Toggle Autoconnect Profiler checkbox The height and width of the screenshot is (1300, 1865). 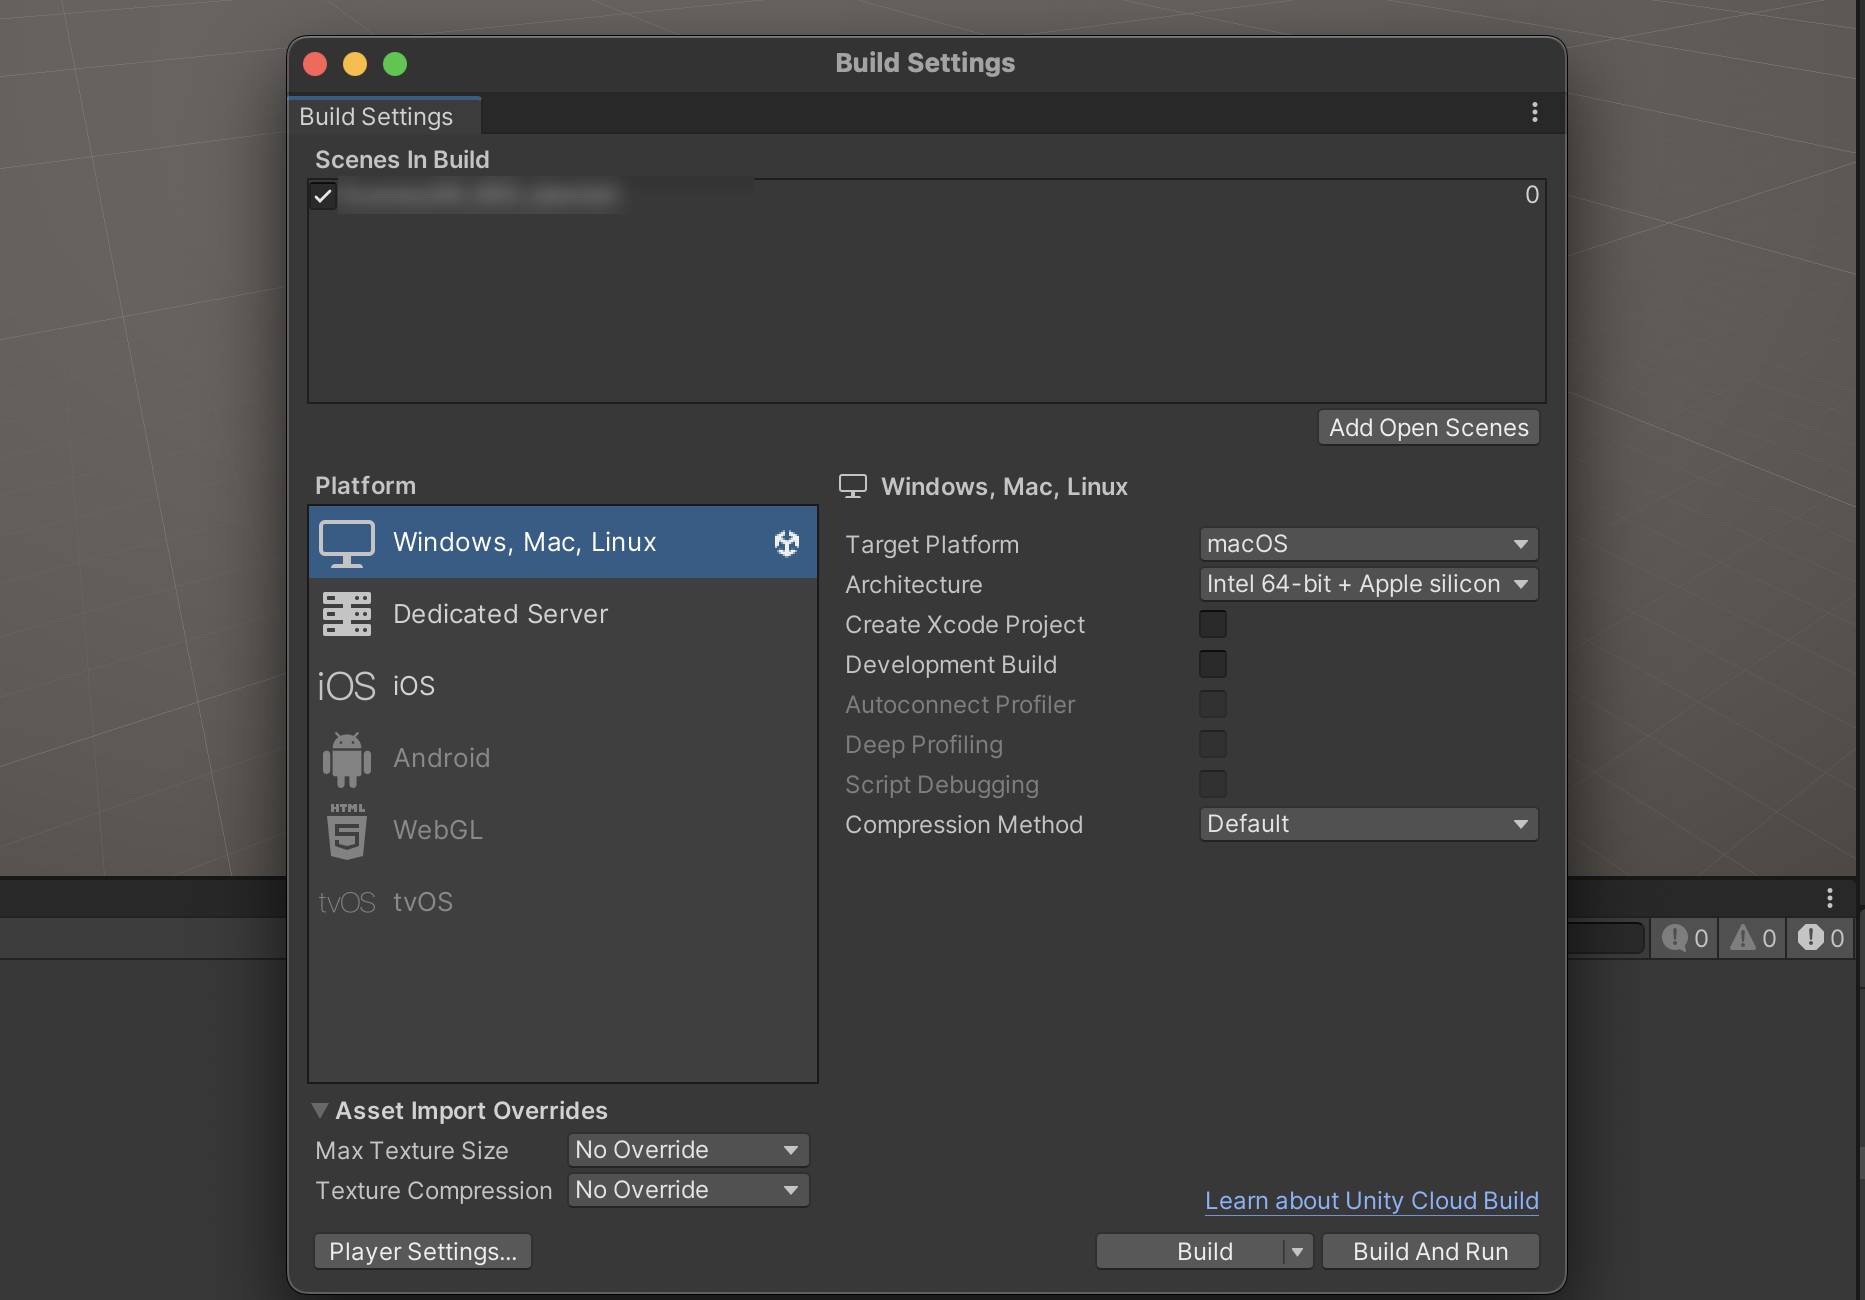[x=1213, y=704]
